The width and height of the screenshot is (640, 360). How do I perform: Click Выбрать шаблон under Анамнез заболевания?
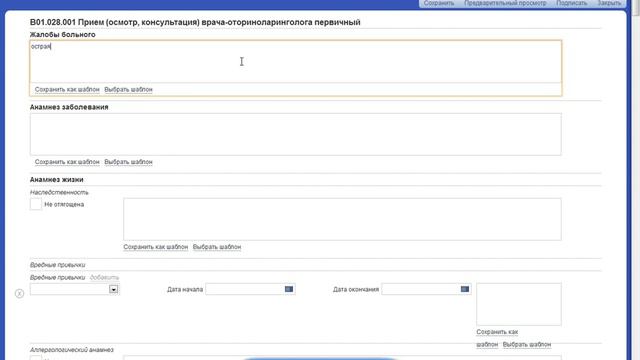(x=128, y=162)
